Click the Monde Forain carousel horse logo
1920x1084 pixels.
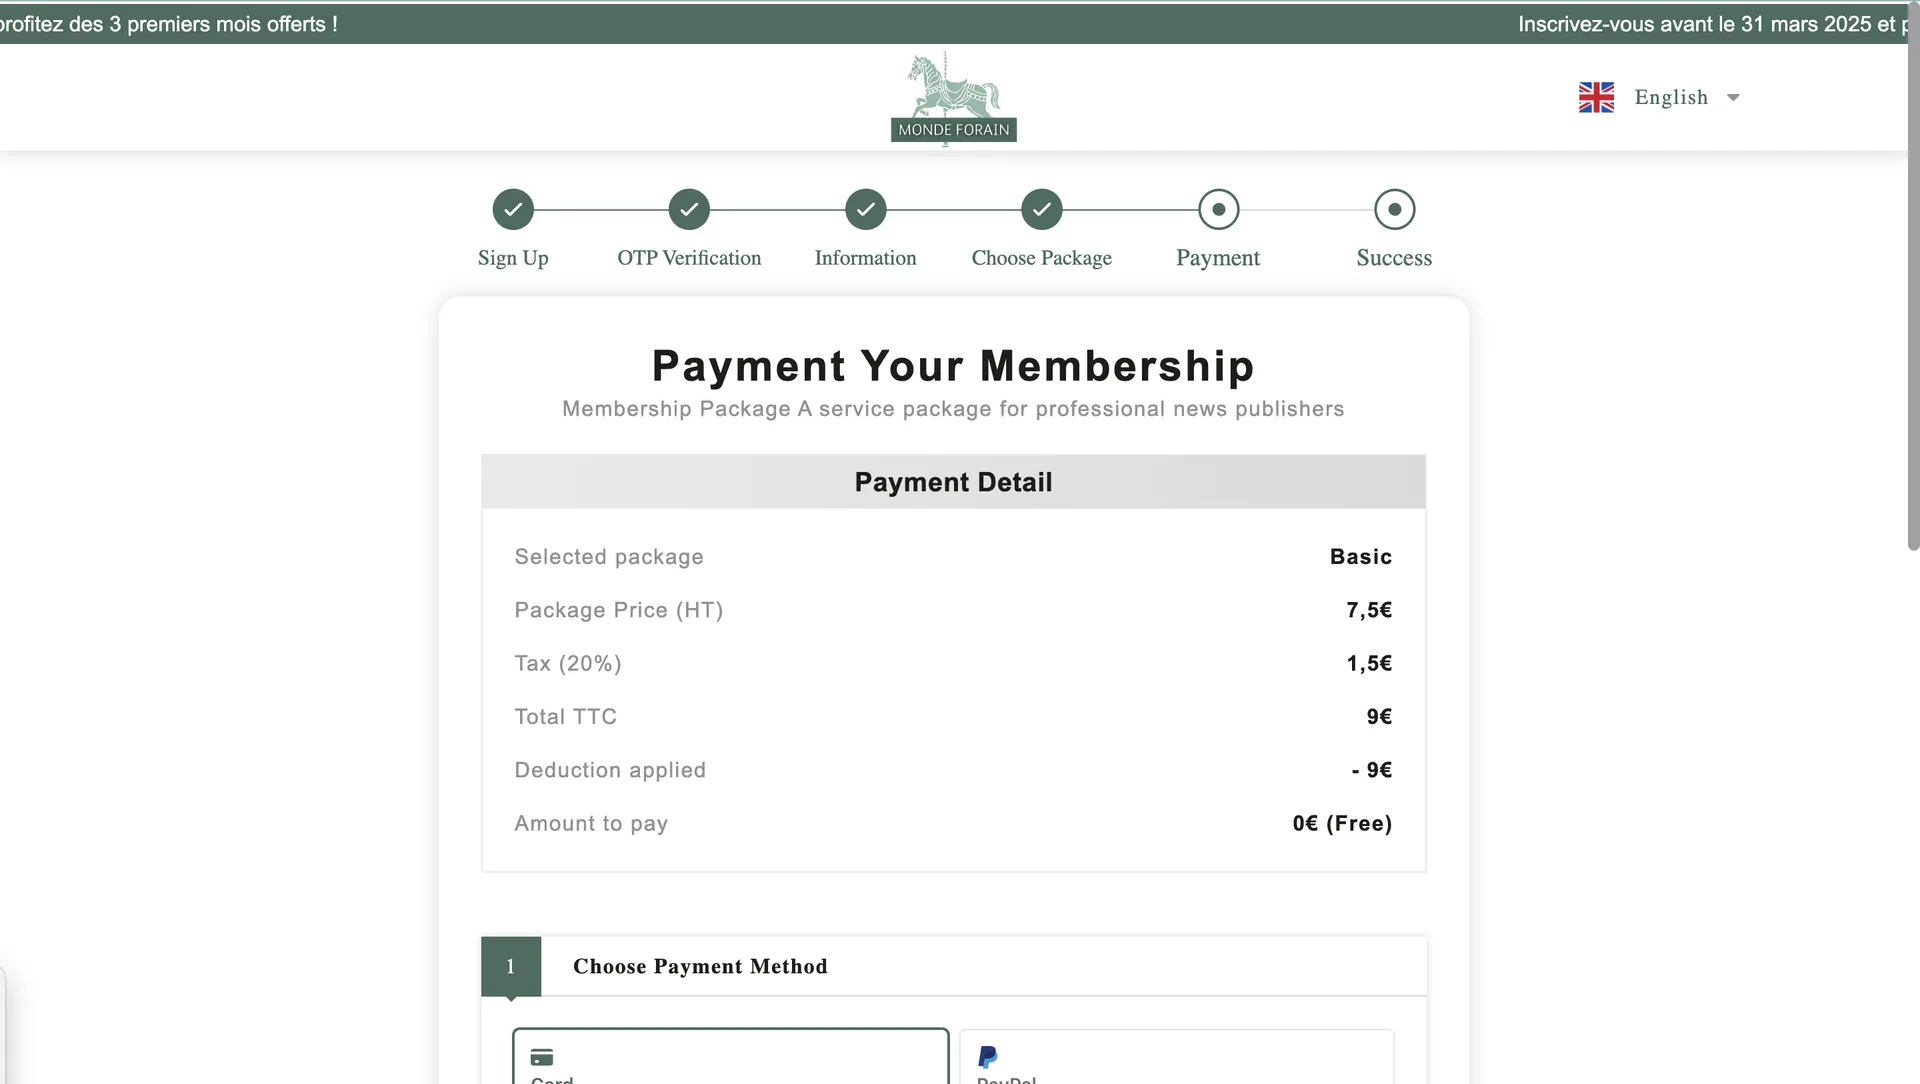click(953, 99)
